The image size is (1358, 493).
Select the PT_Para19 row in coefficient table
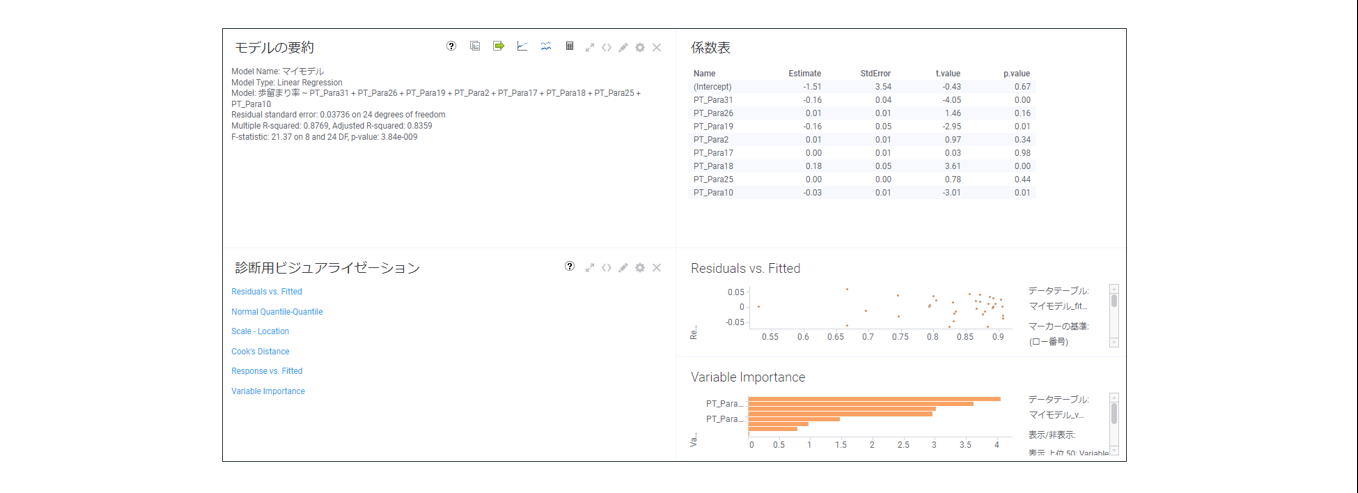click(862, 126)
